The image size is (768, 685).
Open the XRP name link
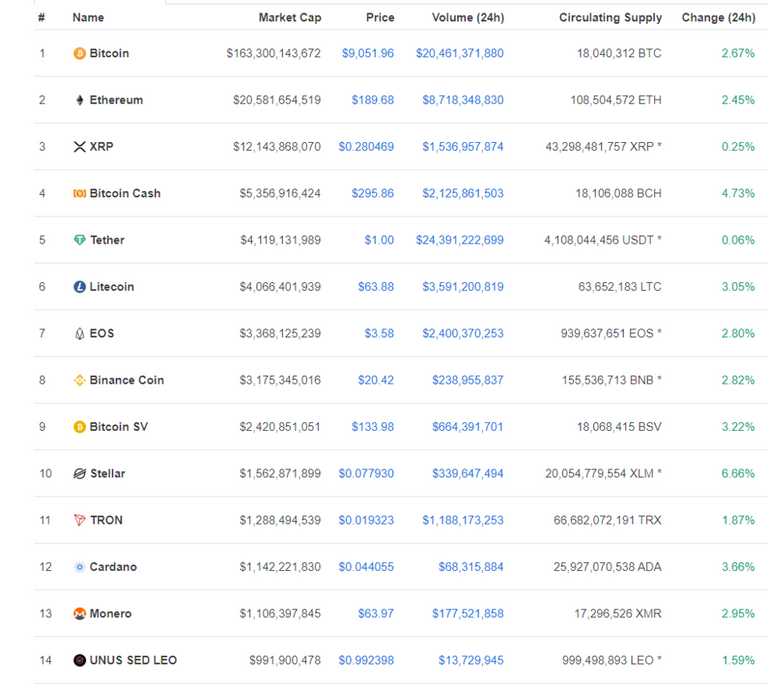101,147
